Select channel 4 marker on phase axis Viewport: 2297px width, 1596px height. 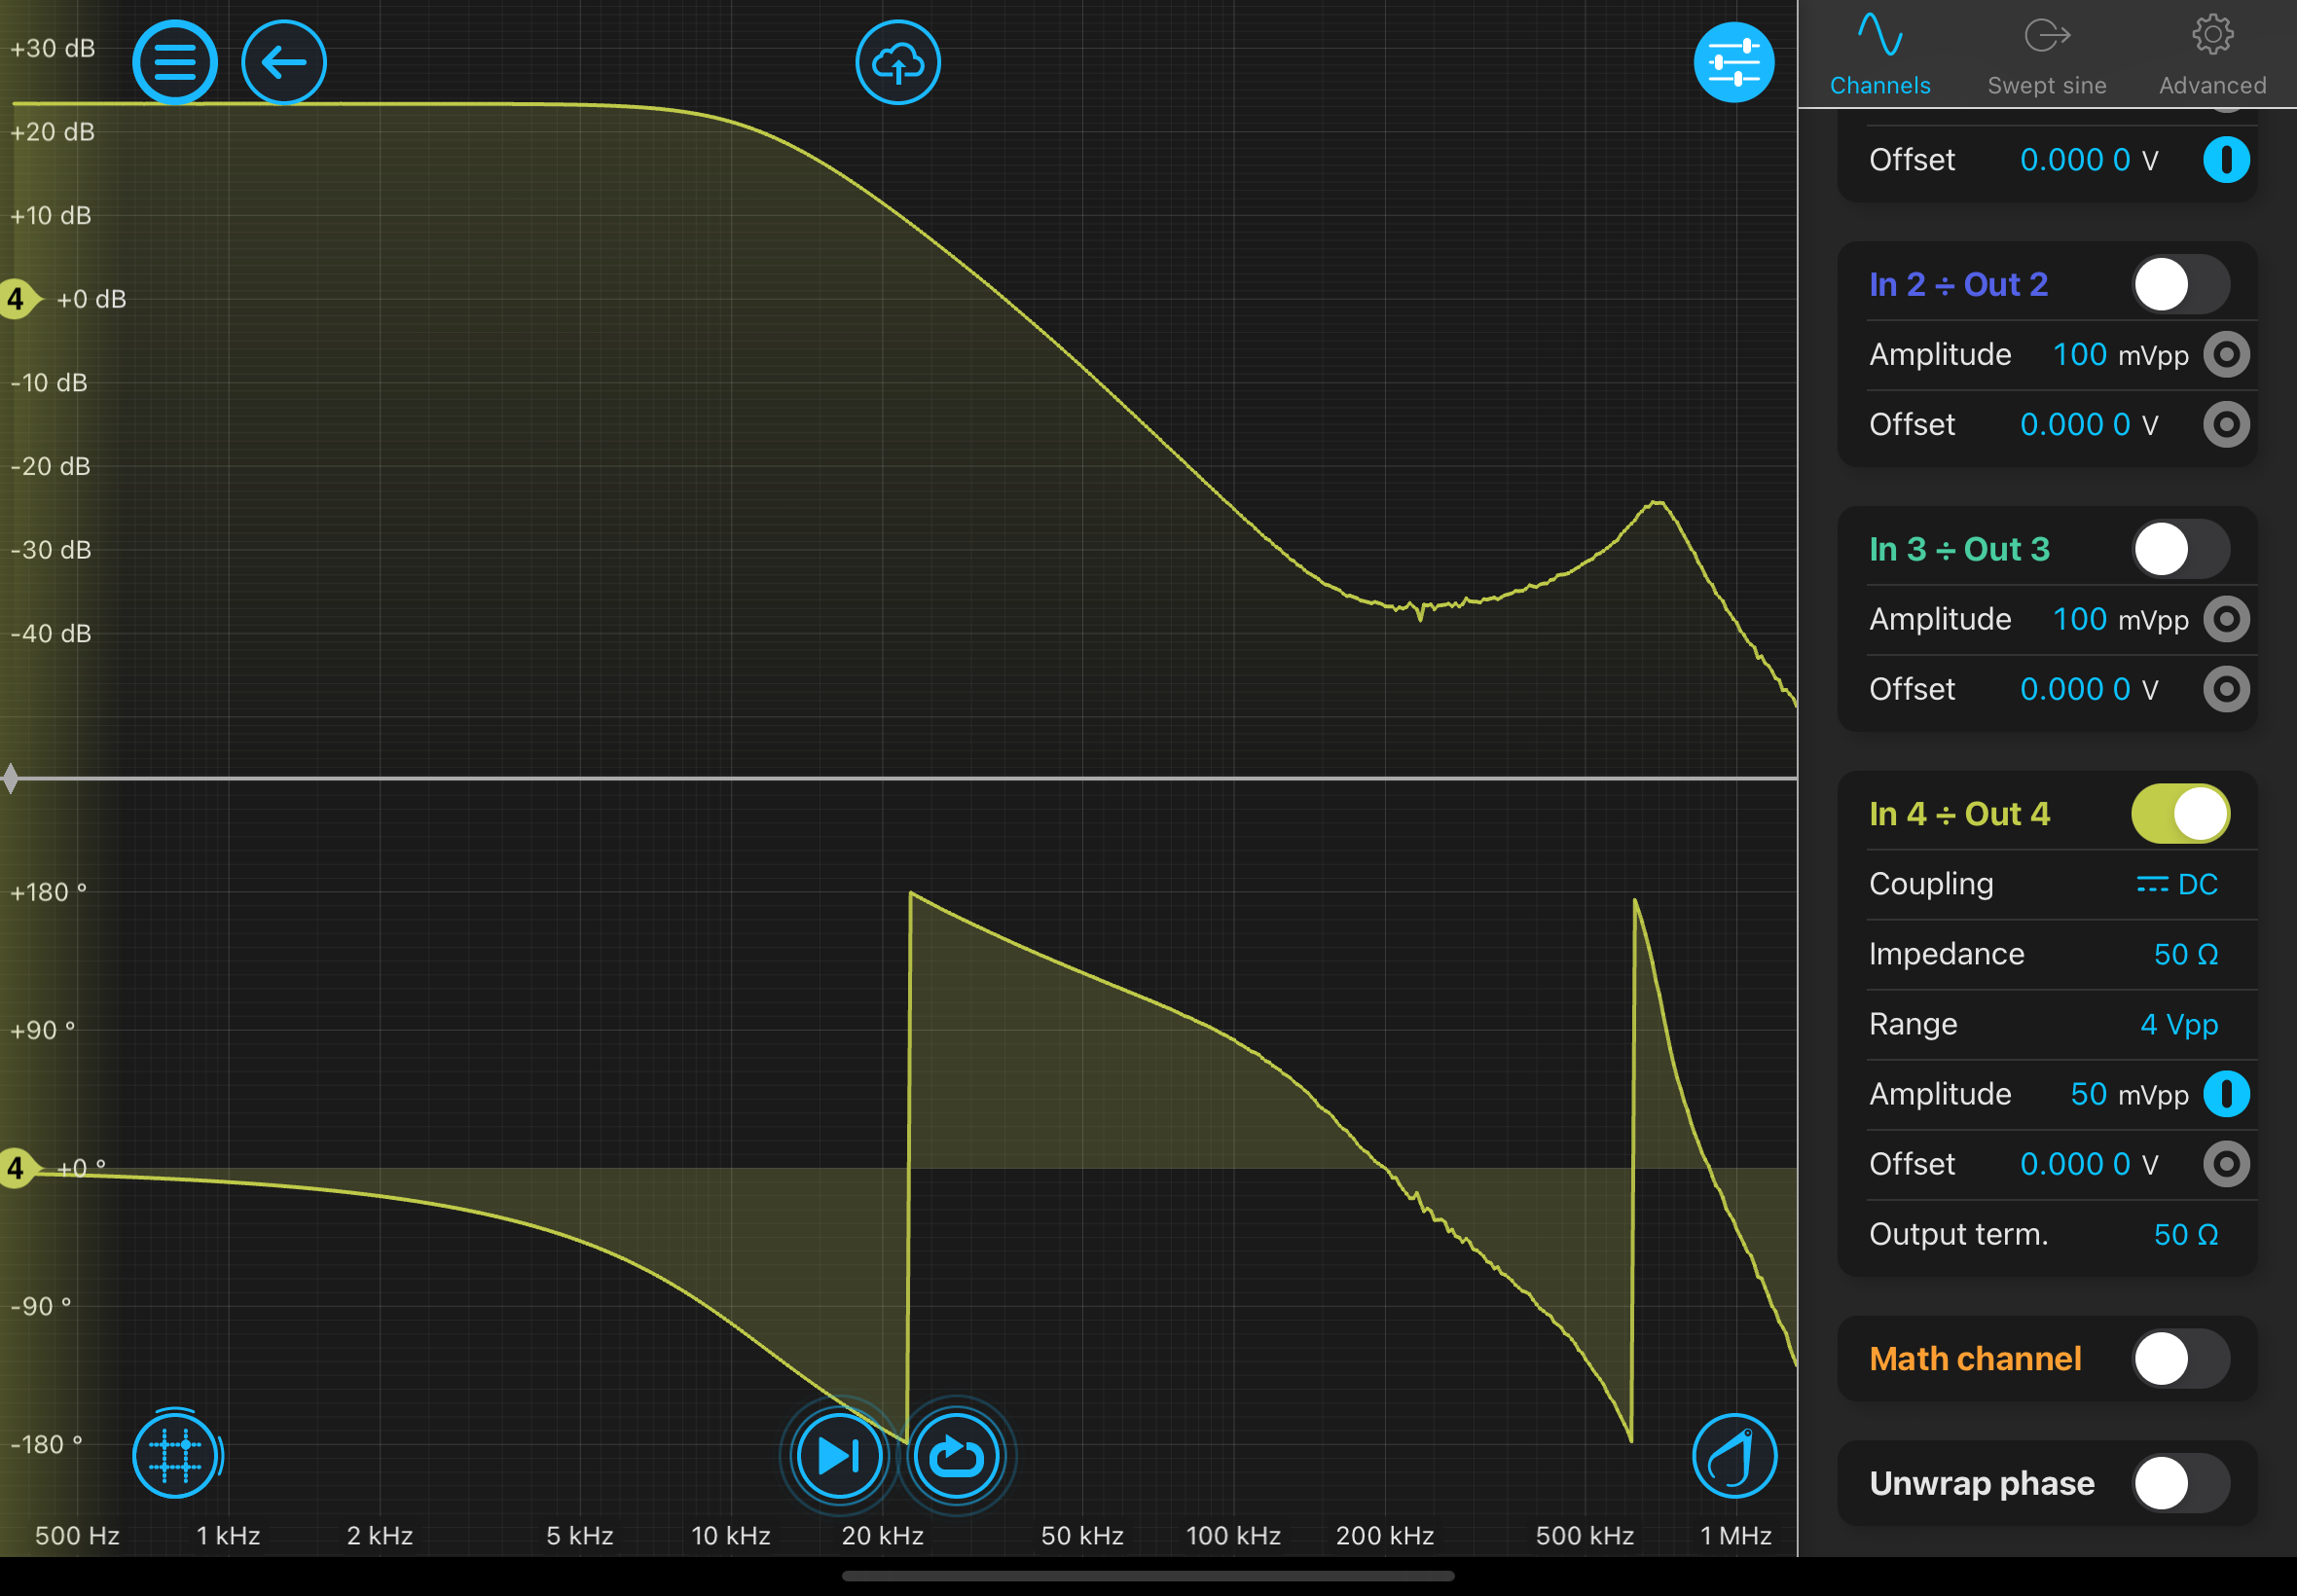(x=18, y=1168)
